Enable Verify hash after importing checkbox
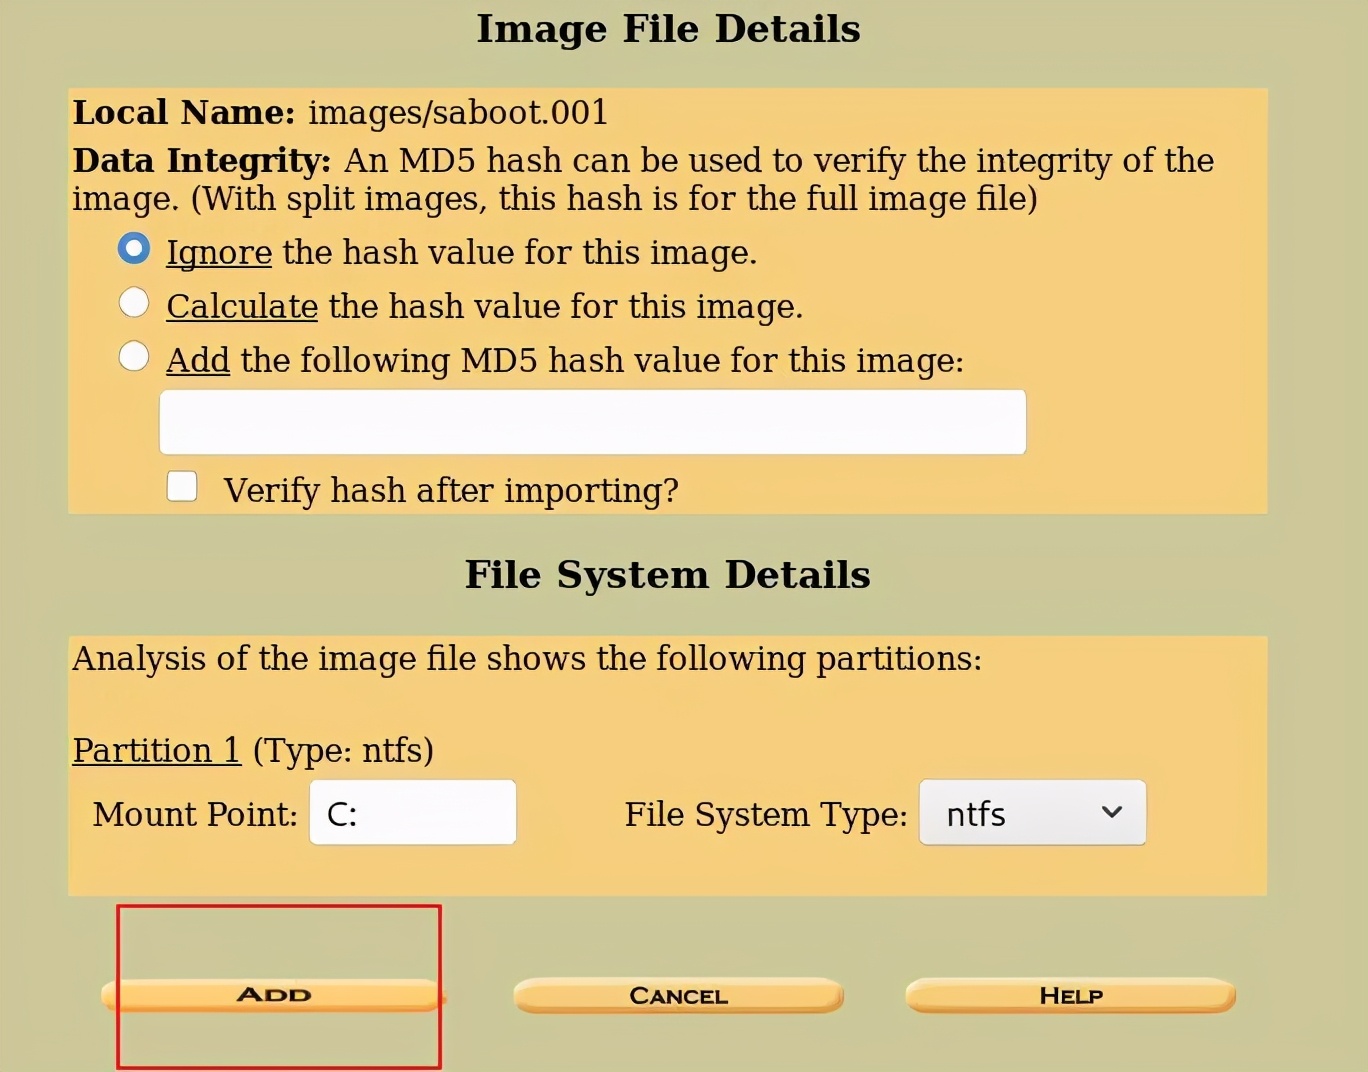 (182, 486)
